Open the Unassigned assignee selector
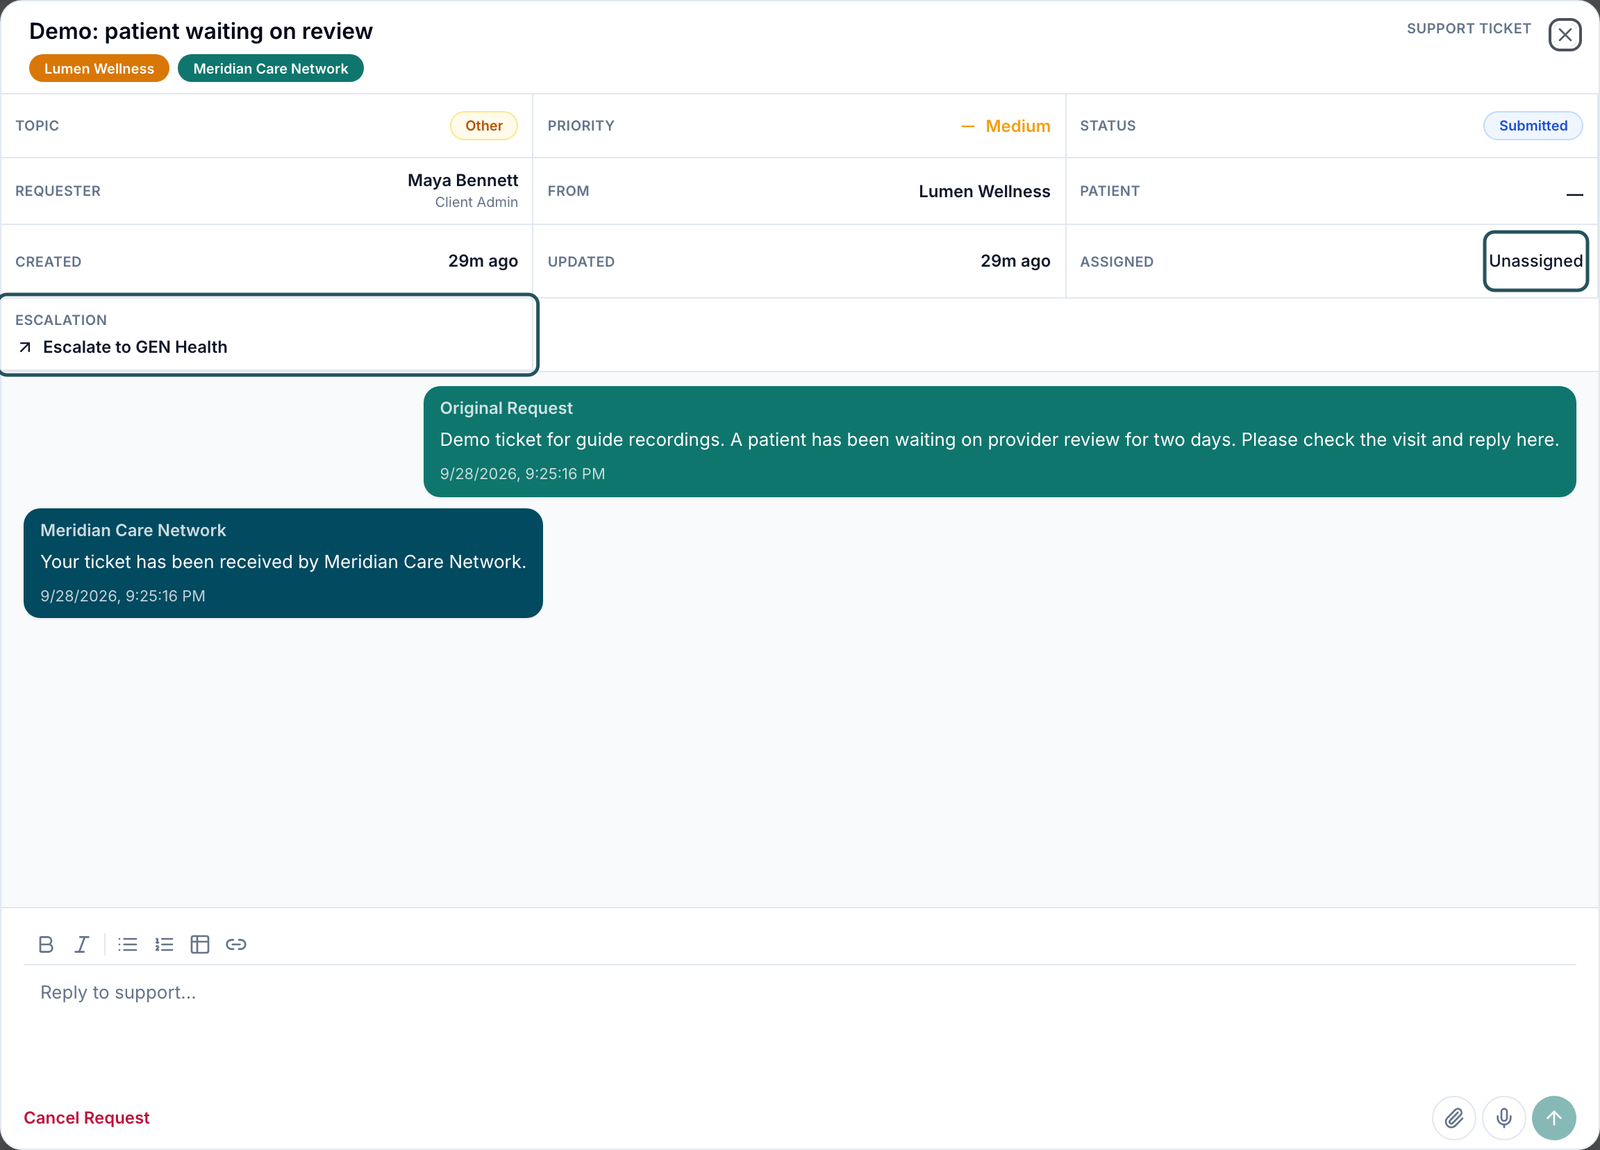The image size is (1600, 1150). point(1536,261)
